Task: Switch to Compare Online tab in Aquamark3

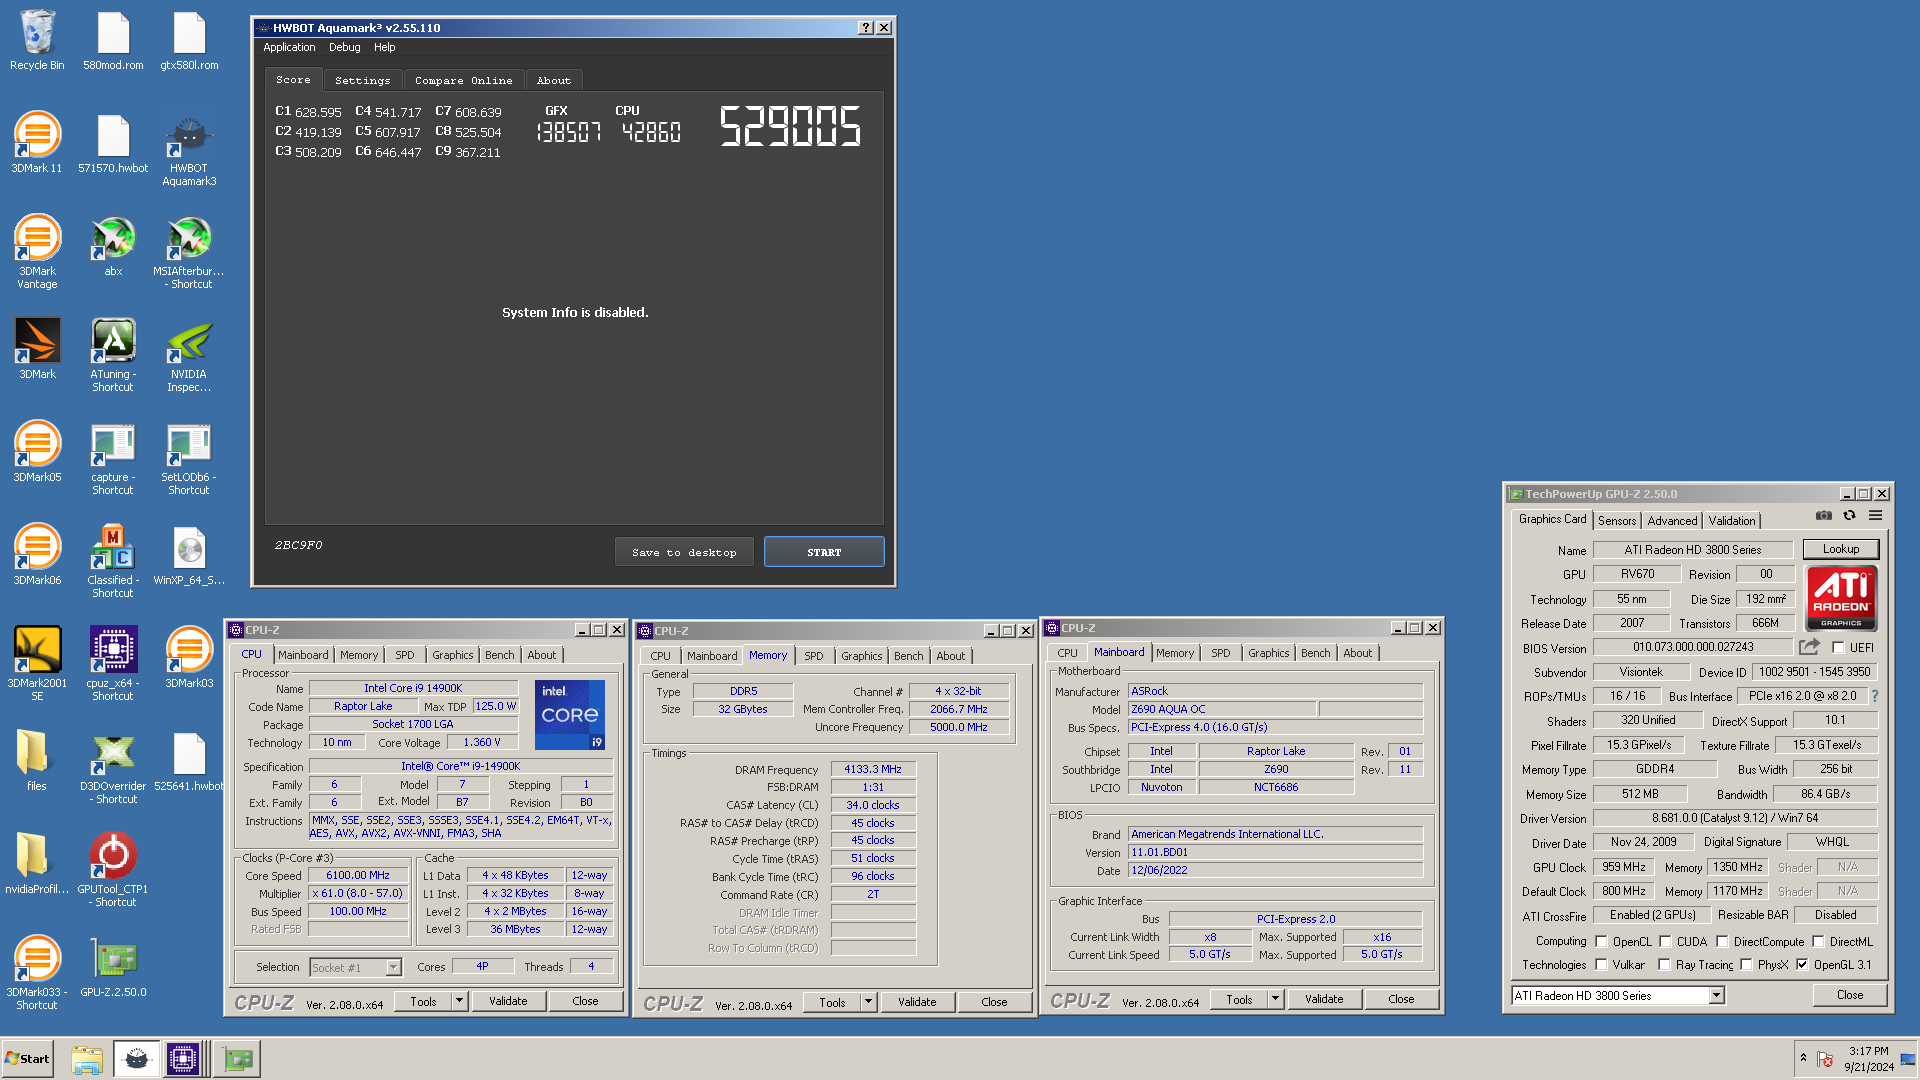Action: [x=463, y=80]
